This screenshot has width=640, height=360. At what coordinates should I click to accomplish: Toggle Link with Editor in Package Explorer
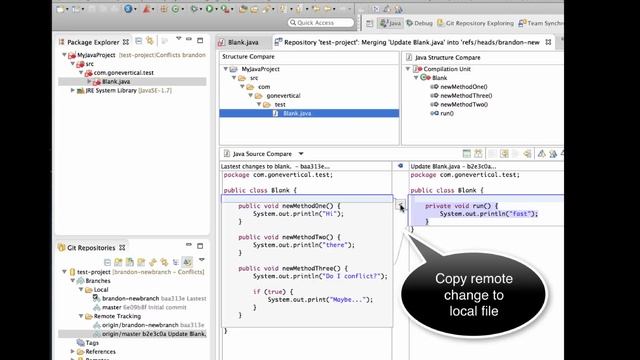click(x=150, y=41)
